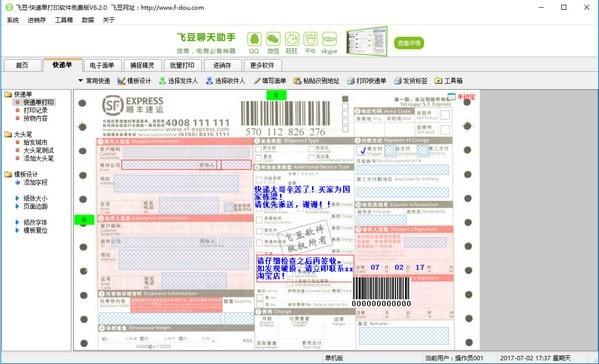Image resolution: width=599 pixels, height=364 pixels.
Task: Collapse the 大头笔 folder in sidebar
Action: click(8, 134)
